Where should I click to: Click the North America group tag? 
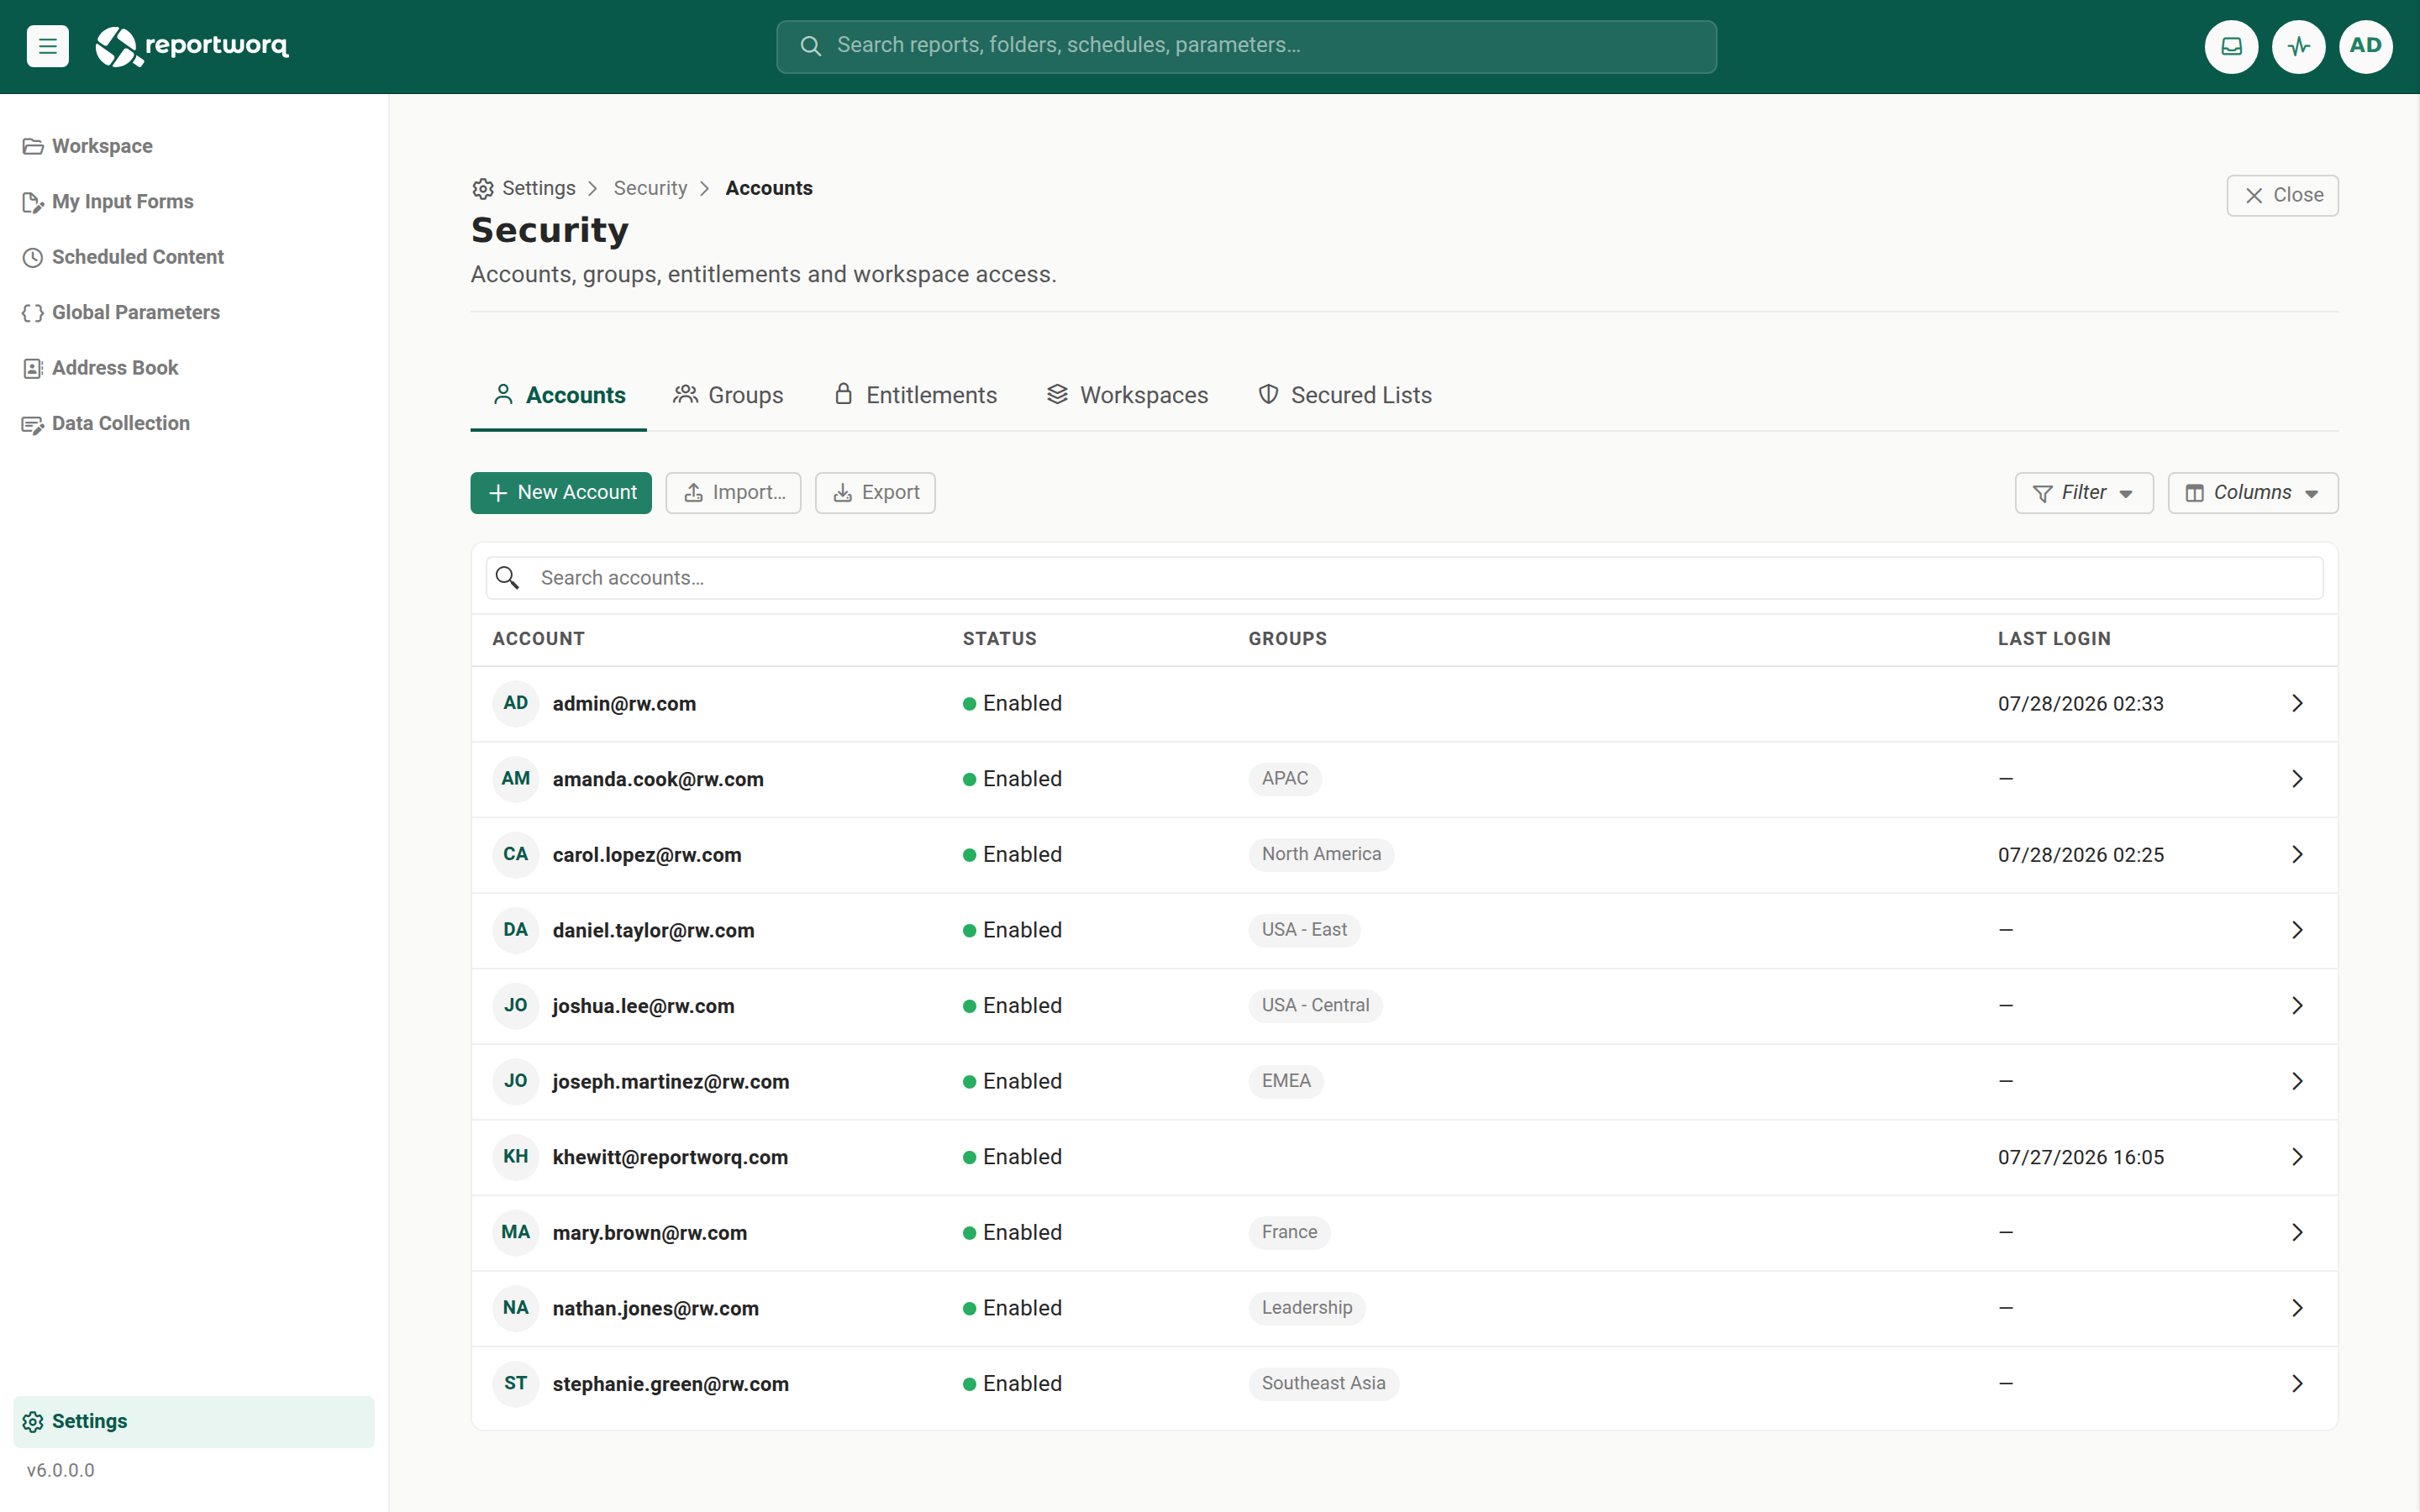(x=1320, y=854)
